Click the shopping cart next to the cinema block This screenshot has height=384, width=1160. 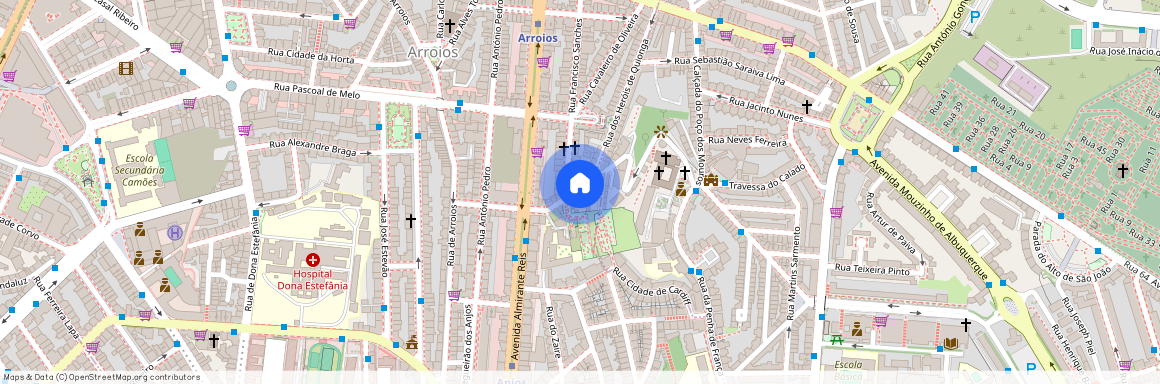click(x=176, y=47)
